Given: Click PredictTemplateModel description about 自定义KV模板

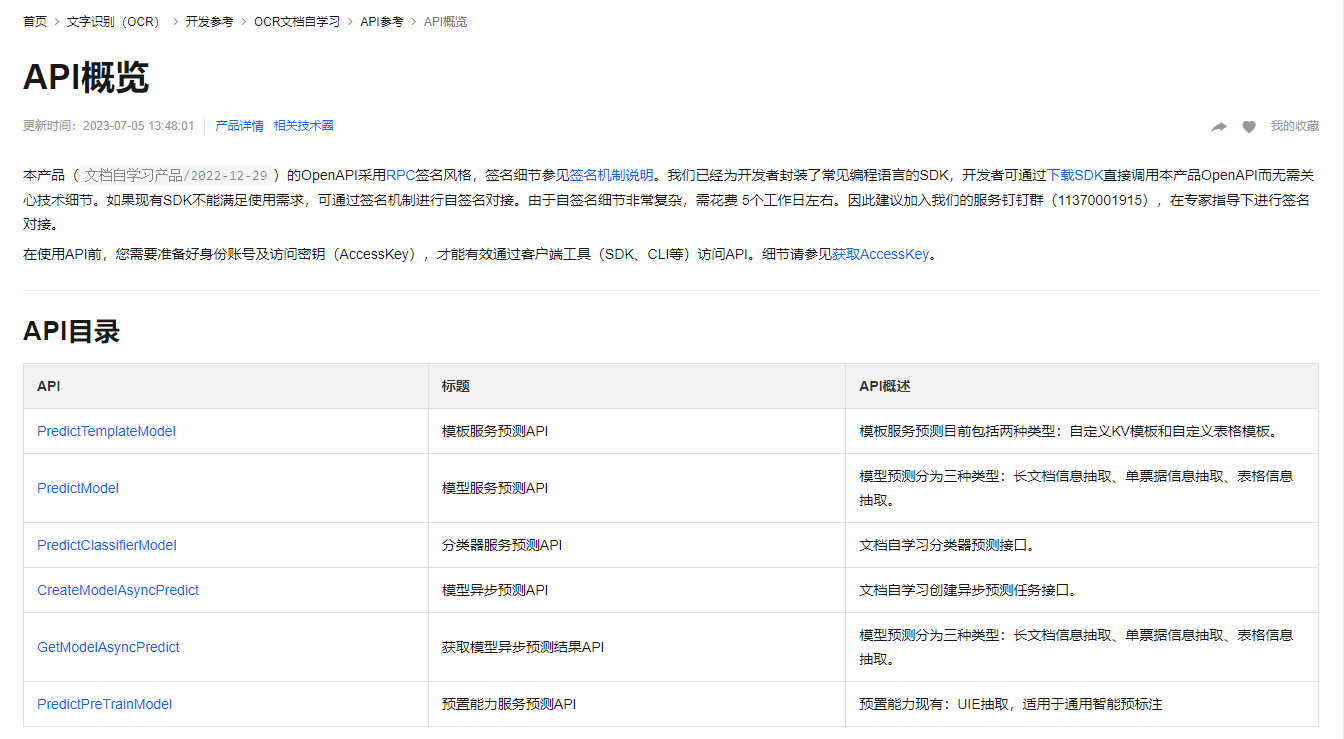Looking at the screenshot, I should (1082, 431).
